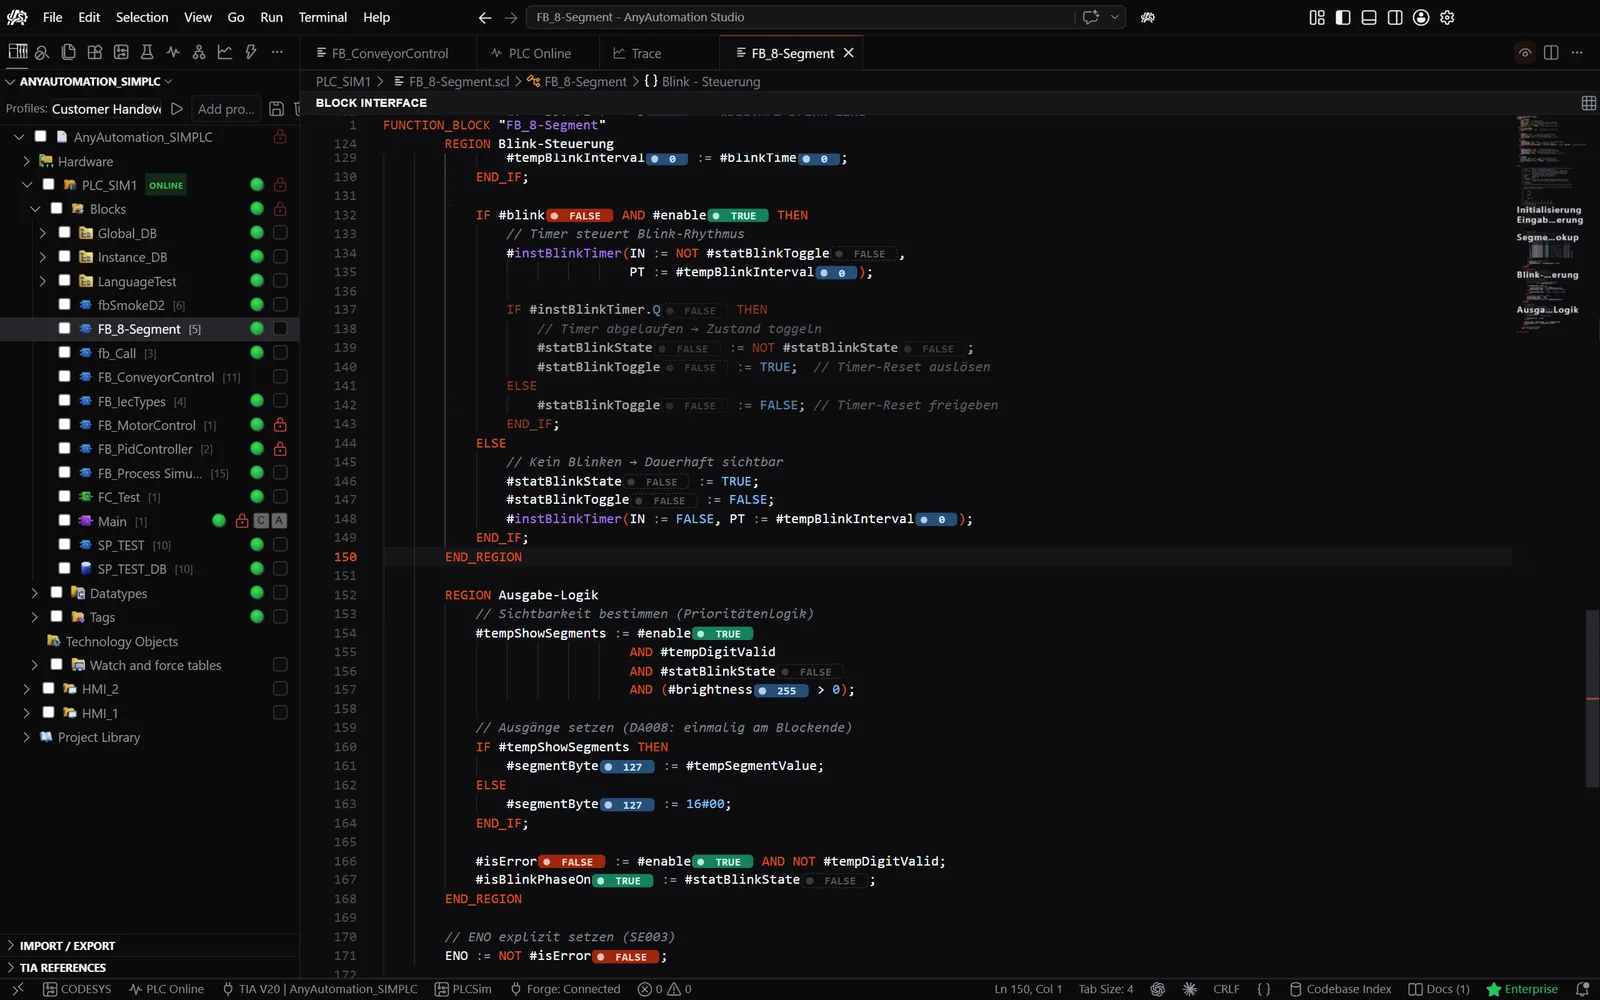Tick the right-side checkbox for HMI_2

280,689
